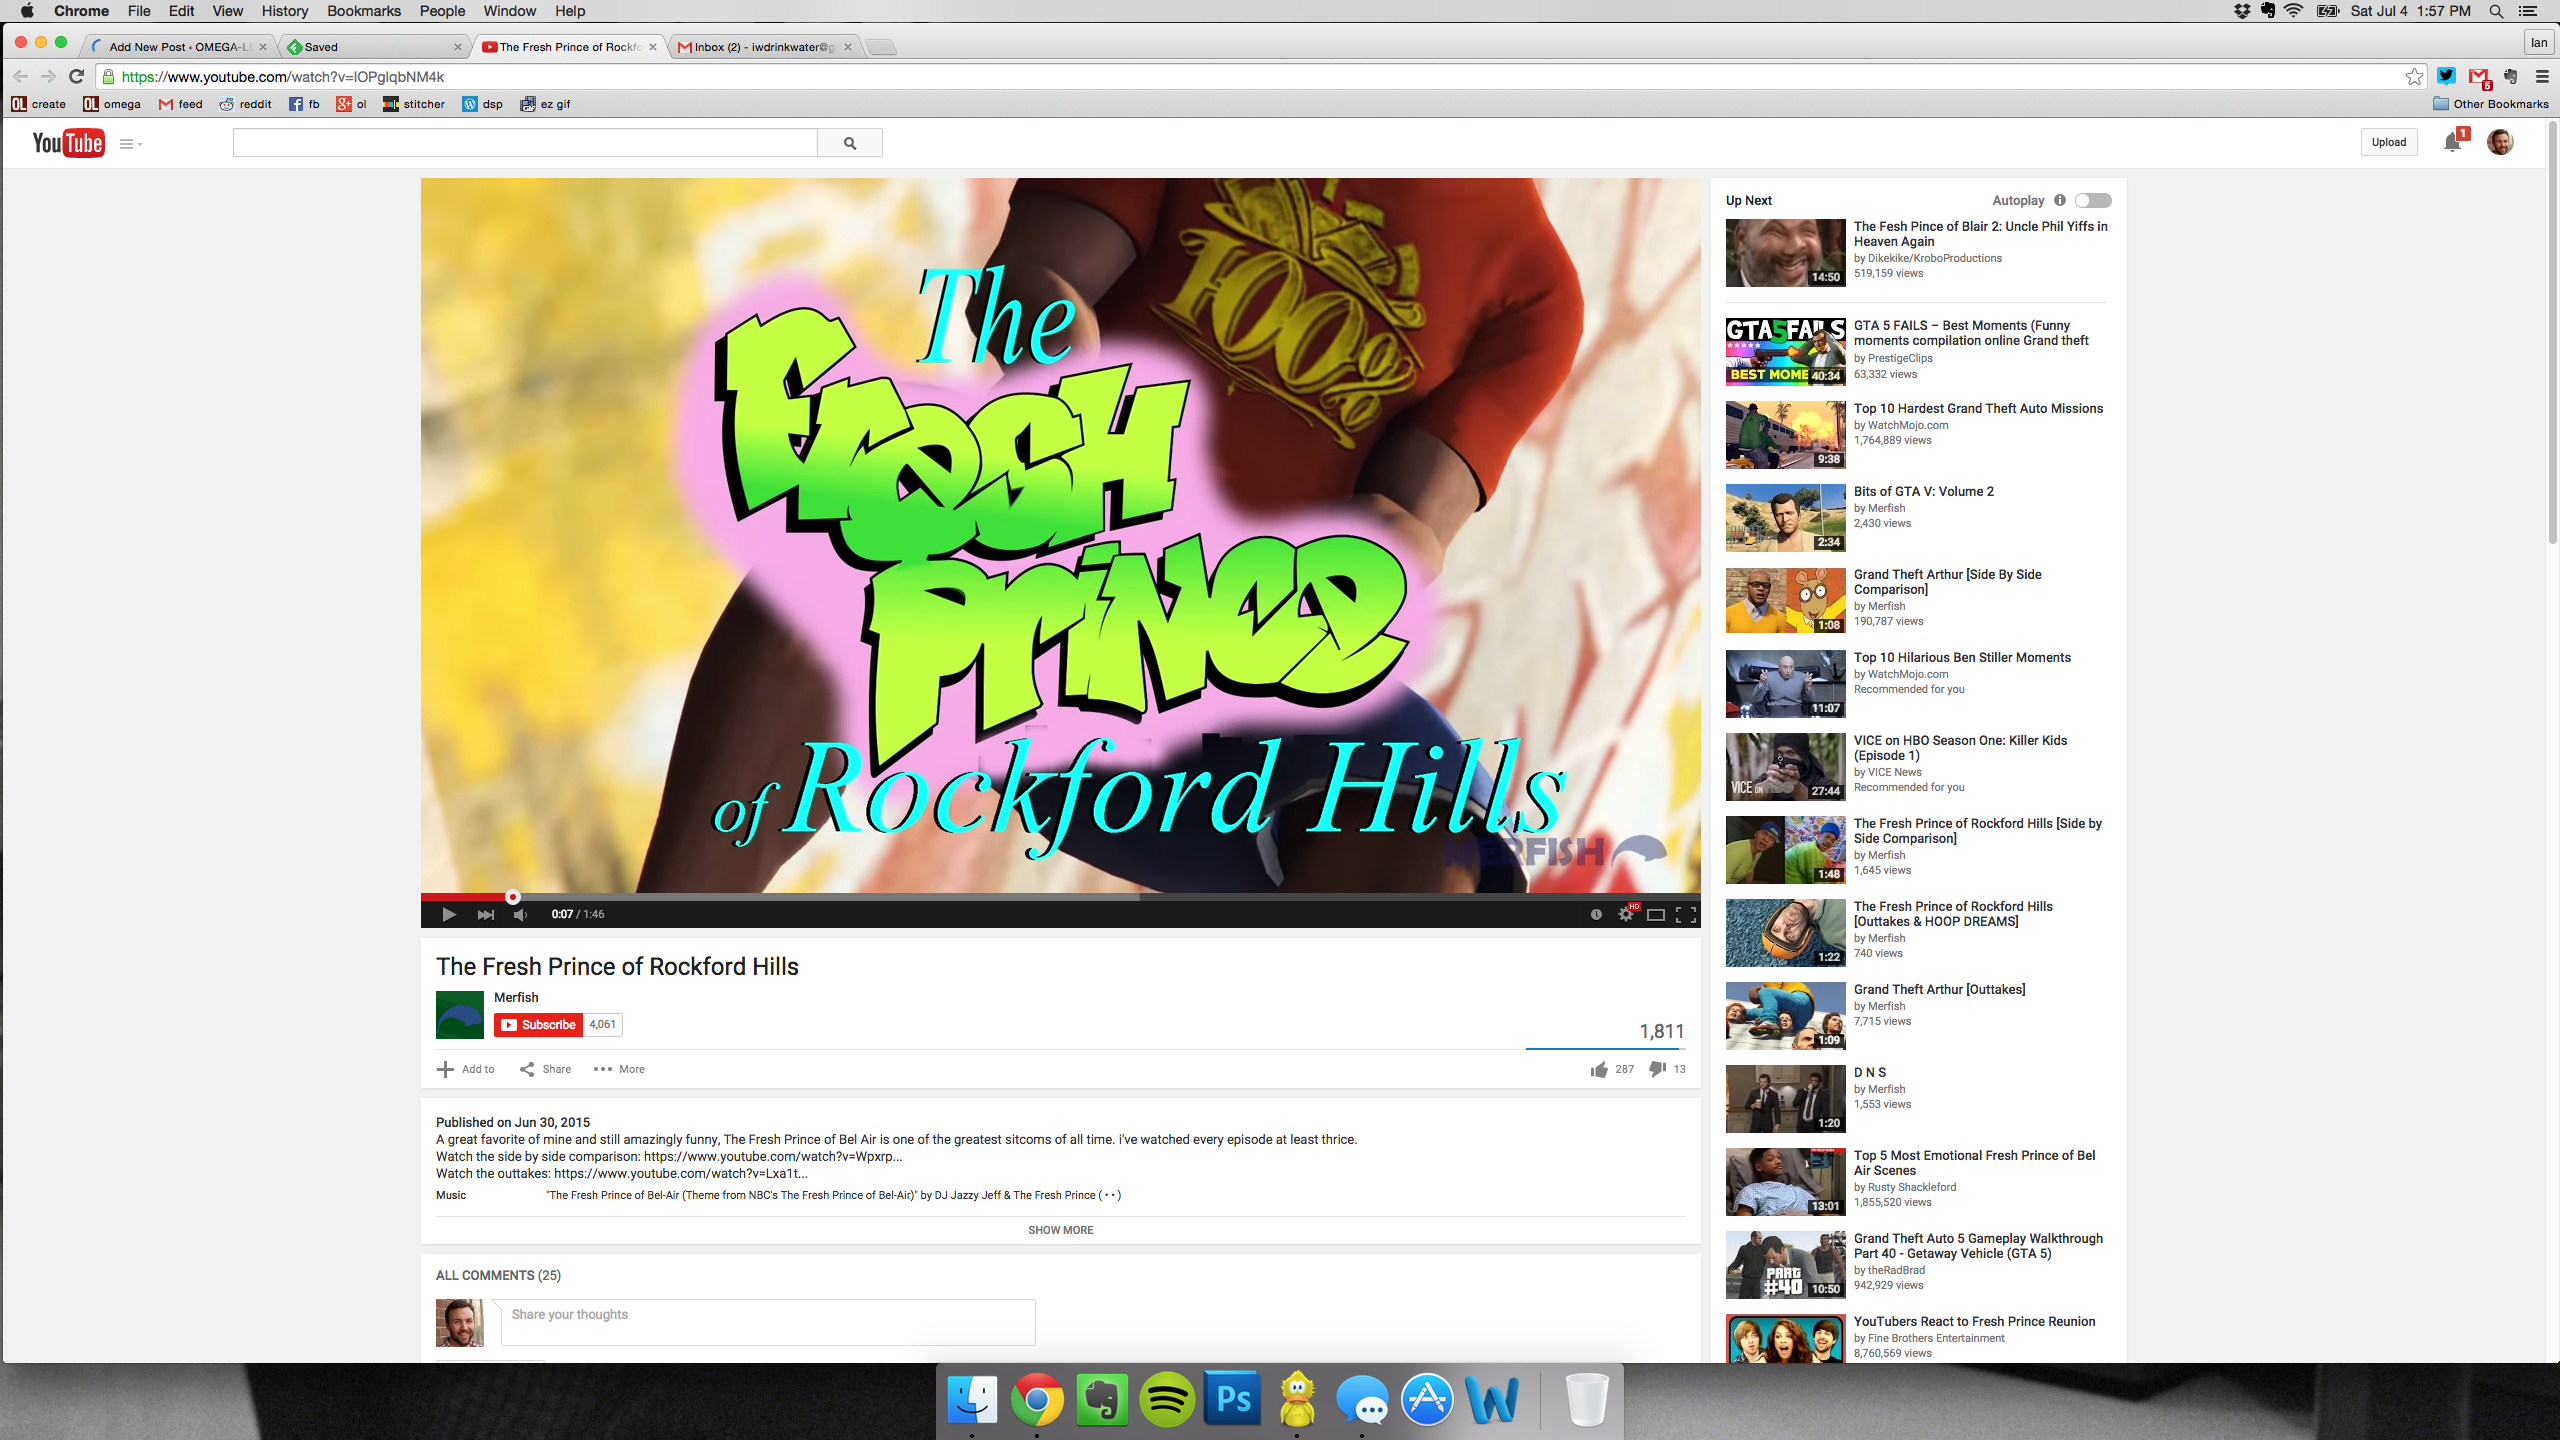Image resolution: width=2560 pixels, height=1440 pixels.
Task: Click the address bar URL
Action: pos(283,76)
